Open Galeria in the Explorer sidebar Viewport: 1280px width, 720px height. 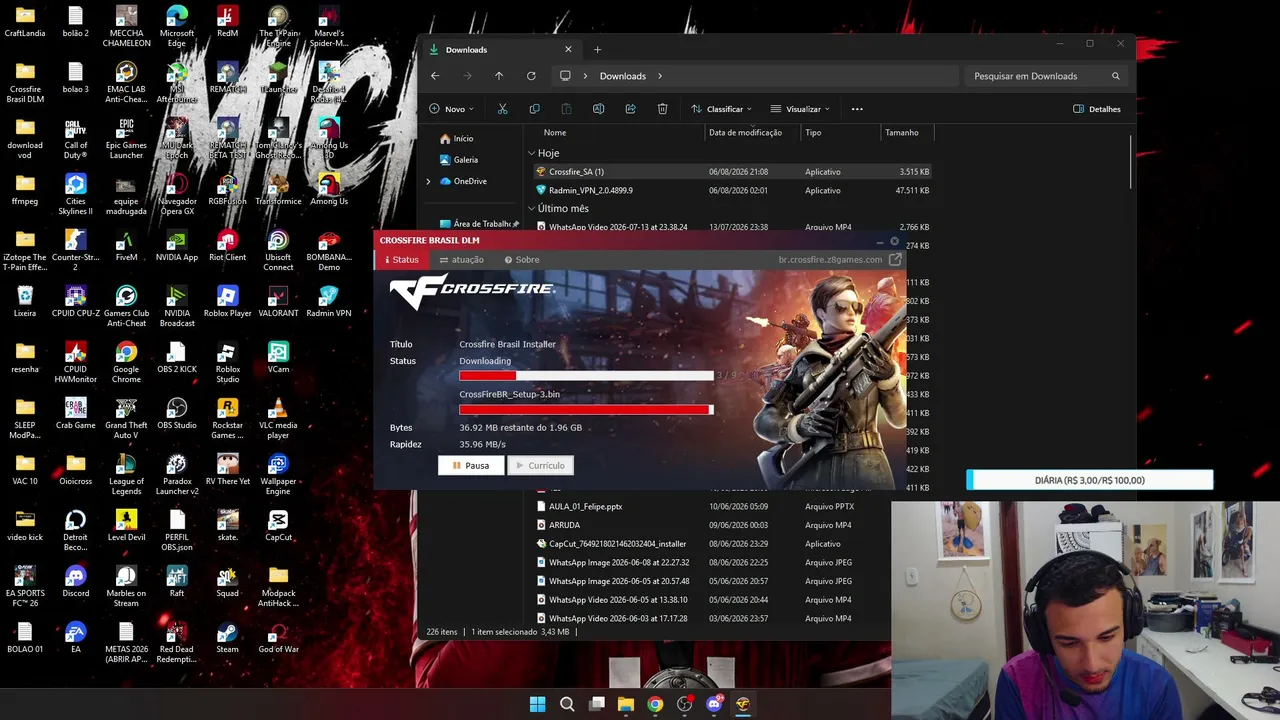coord(466,160)
